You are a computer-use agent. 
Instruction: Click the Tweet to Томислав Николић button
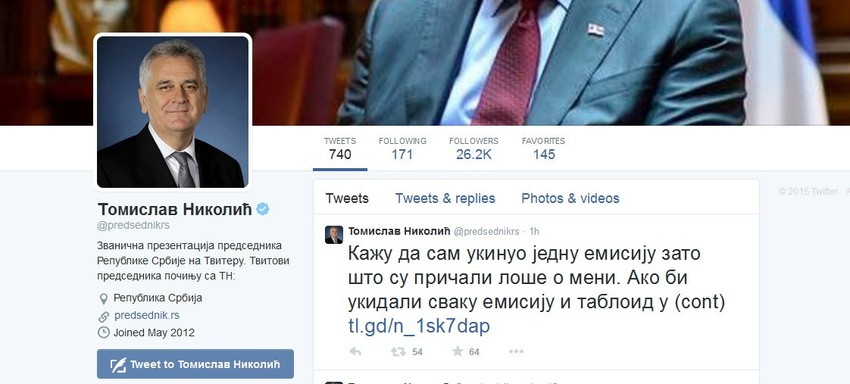(x=195, y=364)
